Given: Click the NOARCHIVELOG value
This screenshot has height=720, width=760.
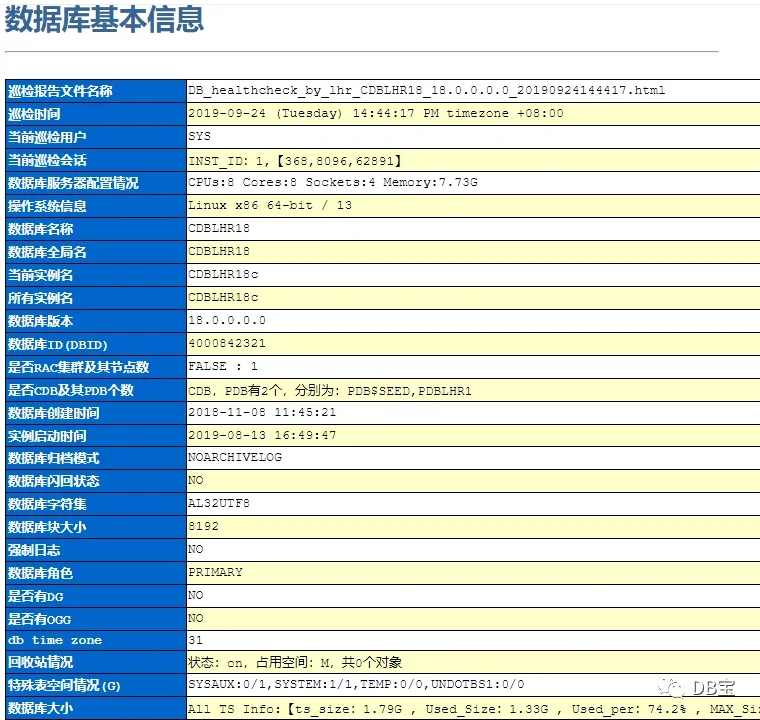Looking at the screenshot, I should (235, 457).
